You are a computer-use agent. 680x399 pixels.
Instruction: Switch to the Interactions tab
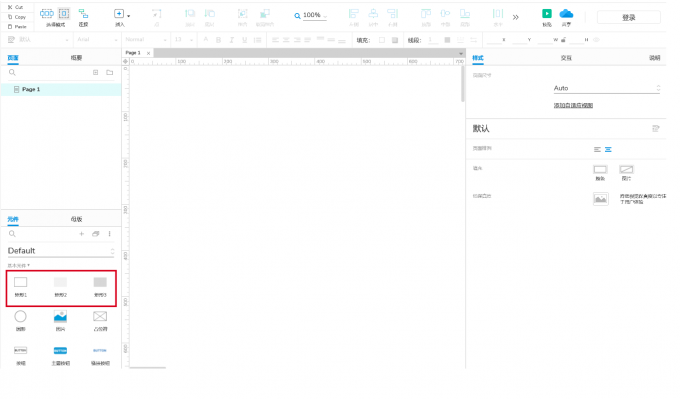click(566, 58)
